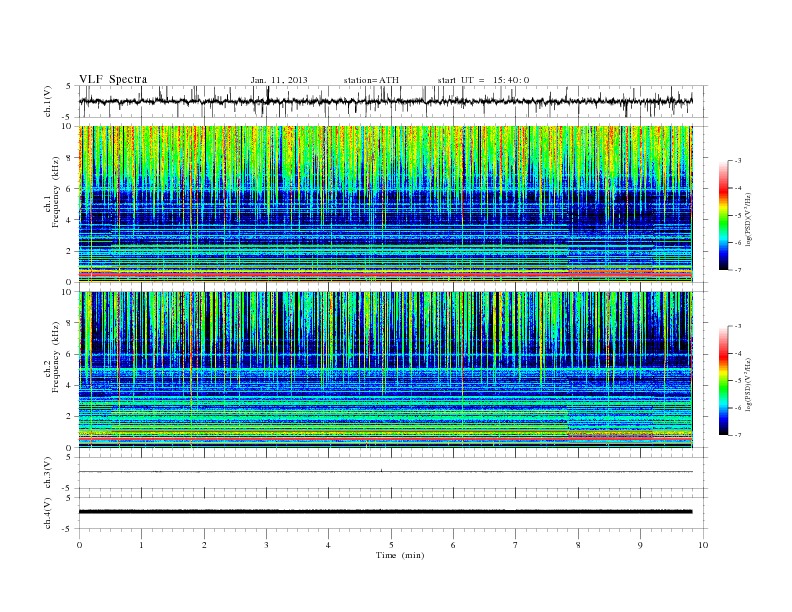Click the ch.1 spectrogram color scale bar
792x612 pixels.
(723, 216)
